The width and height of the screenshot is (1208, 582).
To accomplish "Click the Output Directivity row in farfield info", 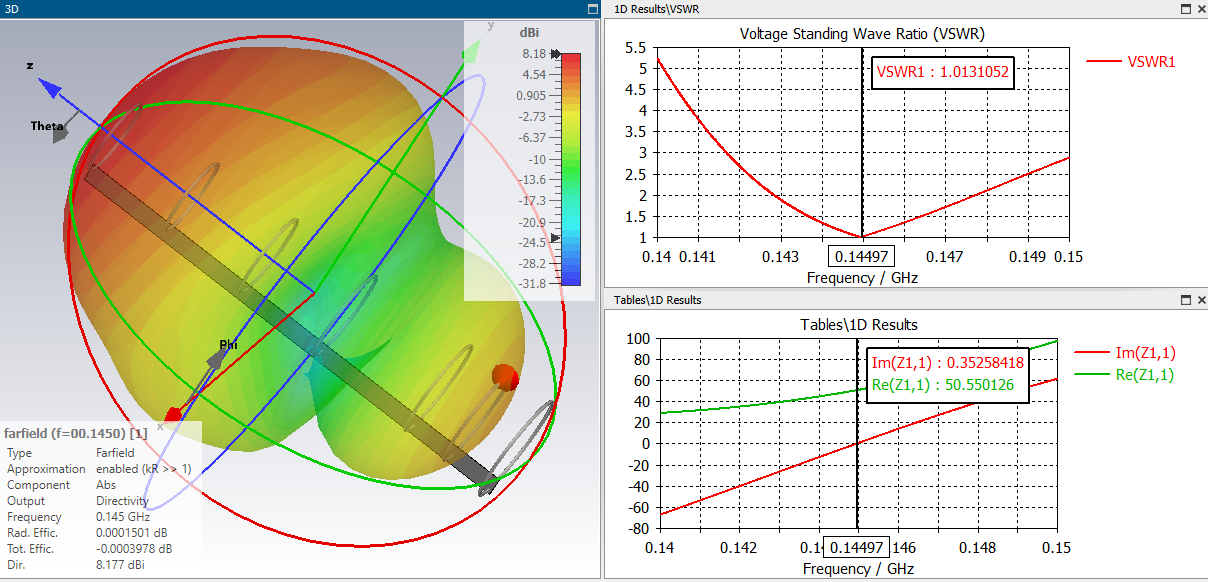I will [78, 501].
